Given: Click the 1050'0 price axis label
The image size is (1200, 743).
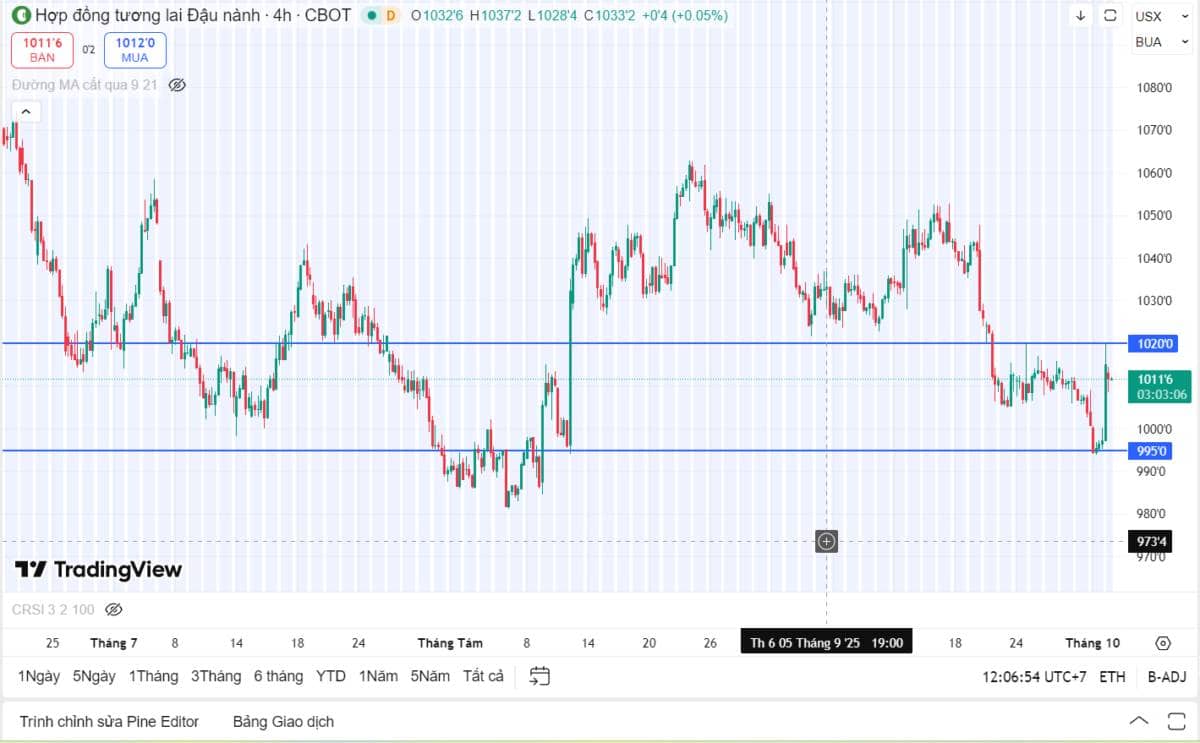Looking at the screenshot, I should pos(1154,216).
